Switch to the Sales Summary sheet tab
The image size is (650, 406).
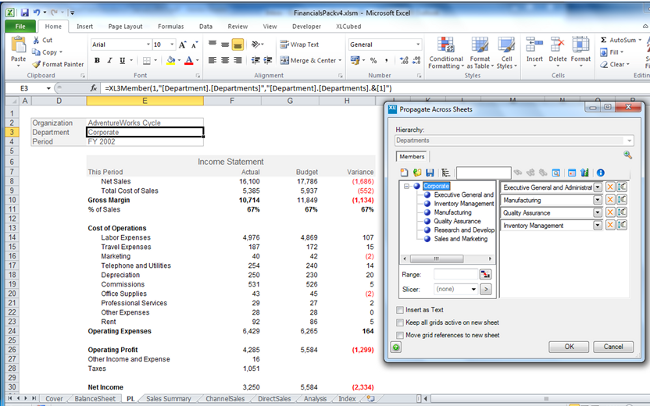(168, 398)
